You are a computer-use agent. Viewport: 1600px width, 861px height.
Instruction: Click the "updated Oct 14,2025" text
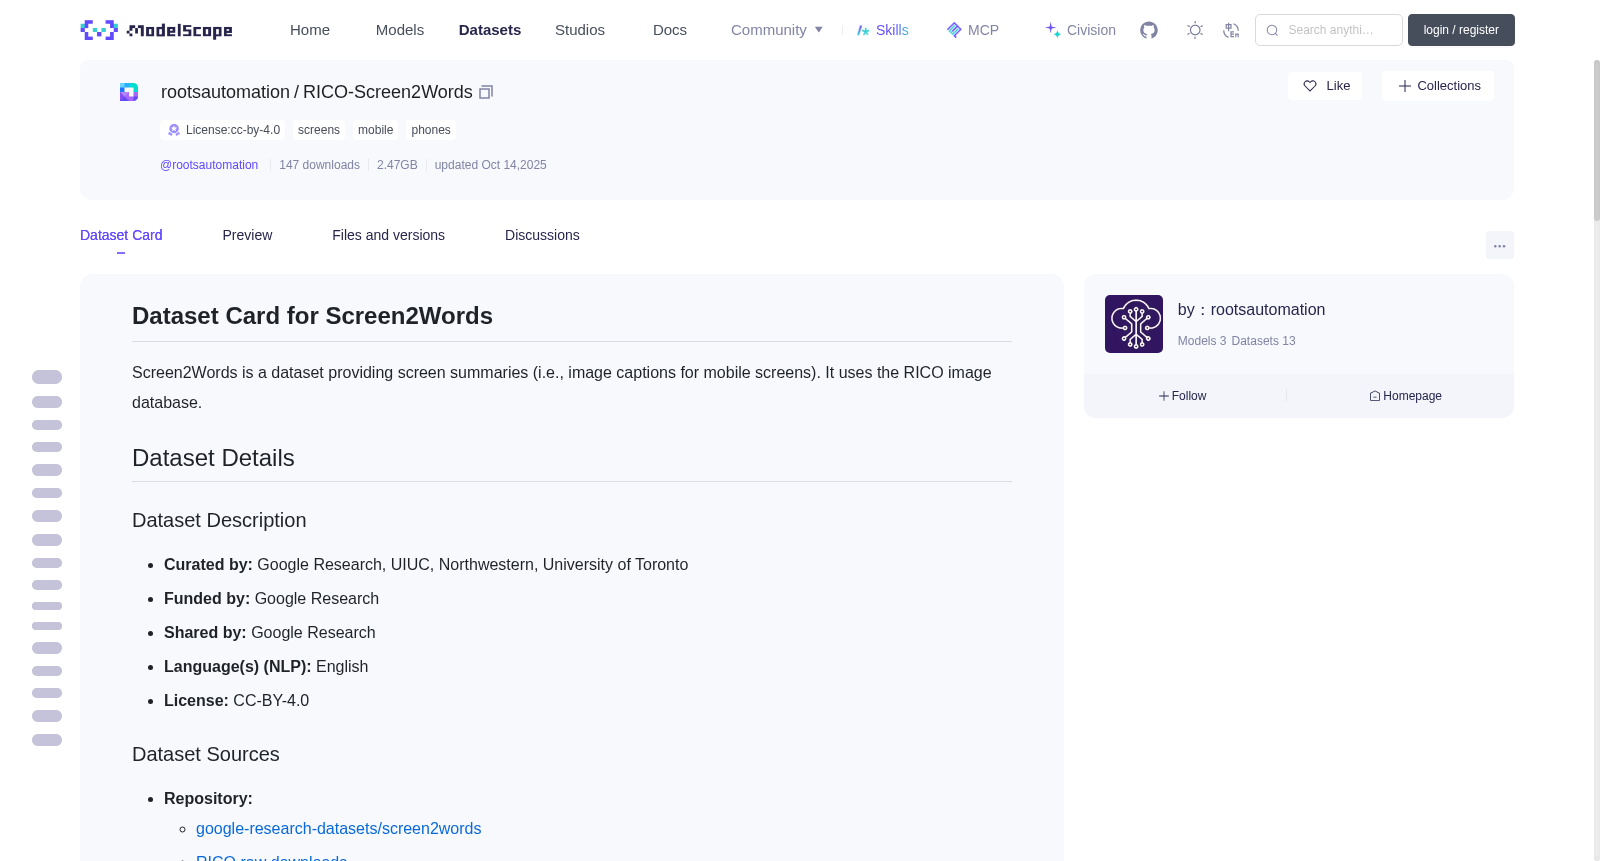[x=490, y=165]
